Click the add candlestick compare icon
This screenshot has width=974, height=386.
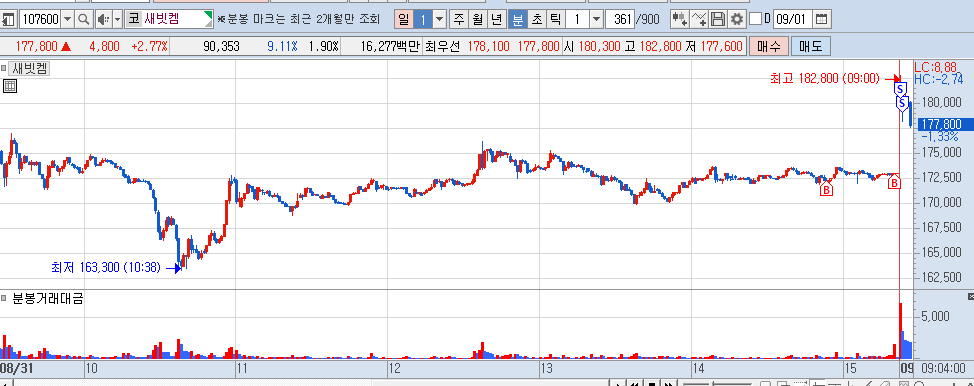pos(680,19)
